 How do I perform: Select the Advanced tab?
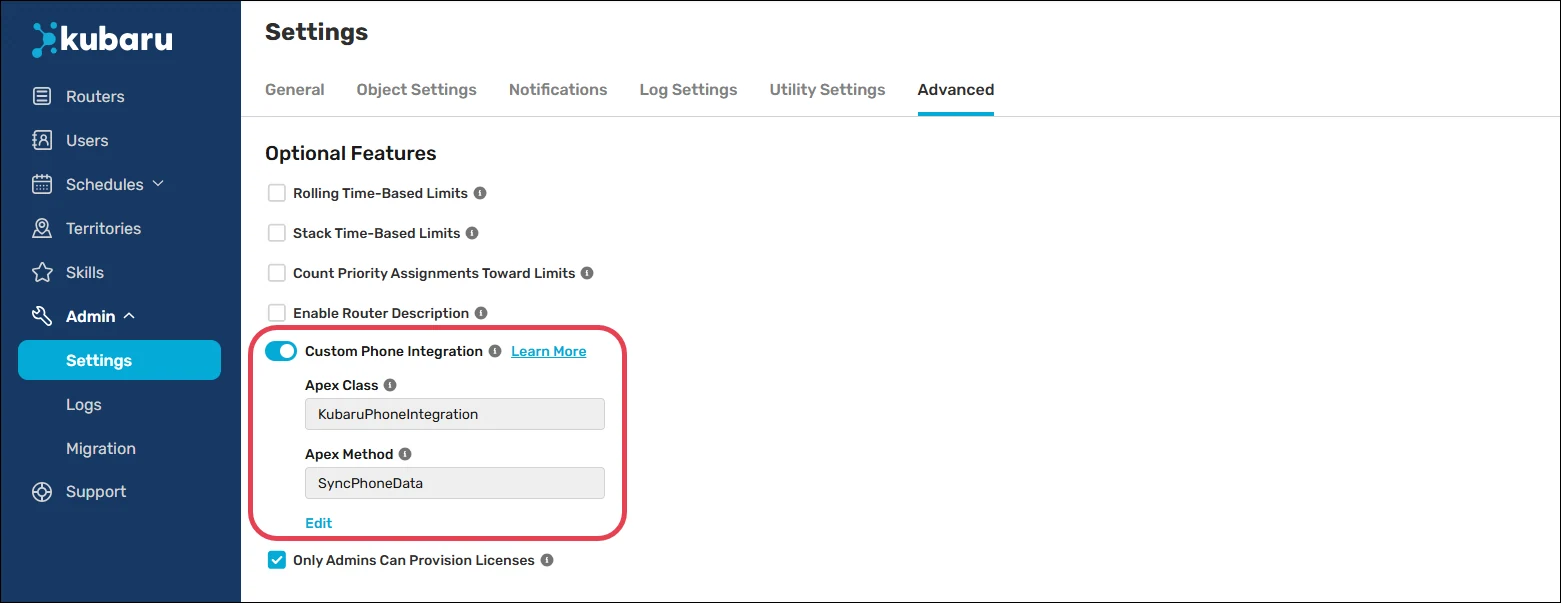[956, 90]
